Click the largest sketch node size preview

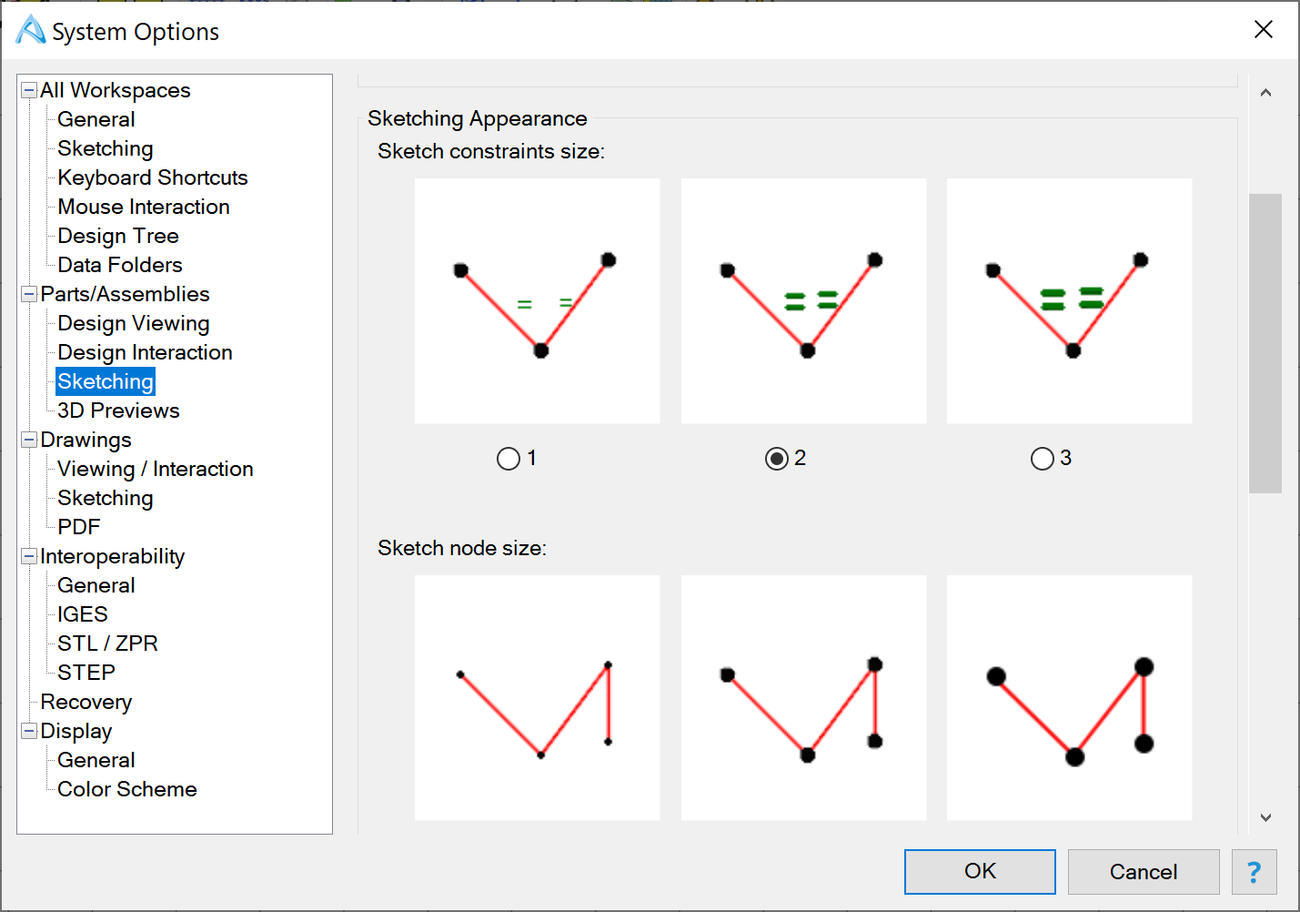click(1069, 697)
